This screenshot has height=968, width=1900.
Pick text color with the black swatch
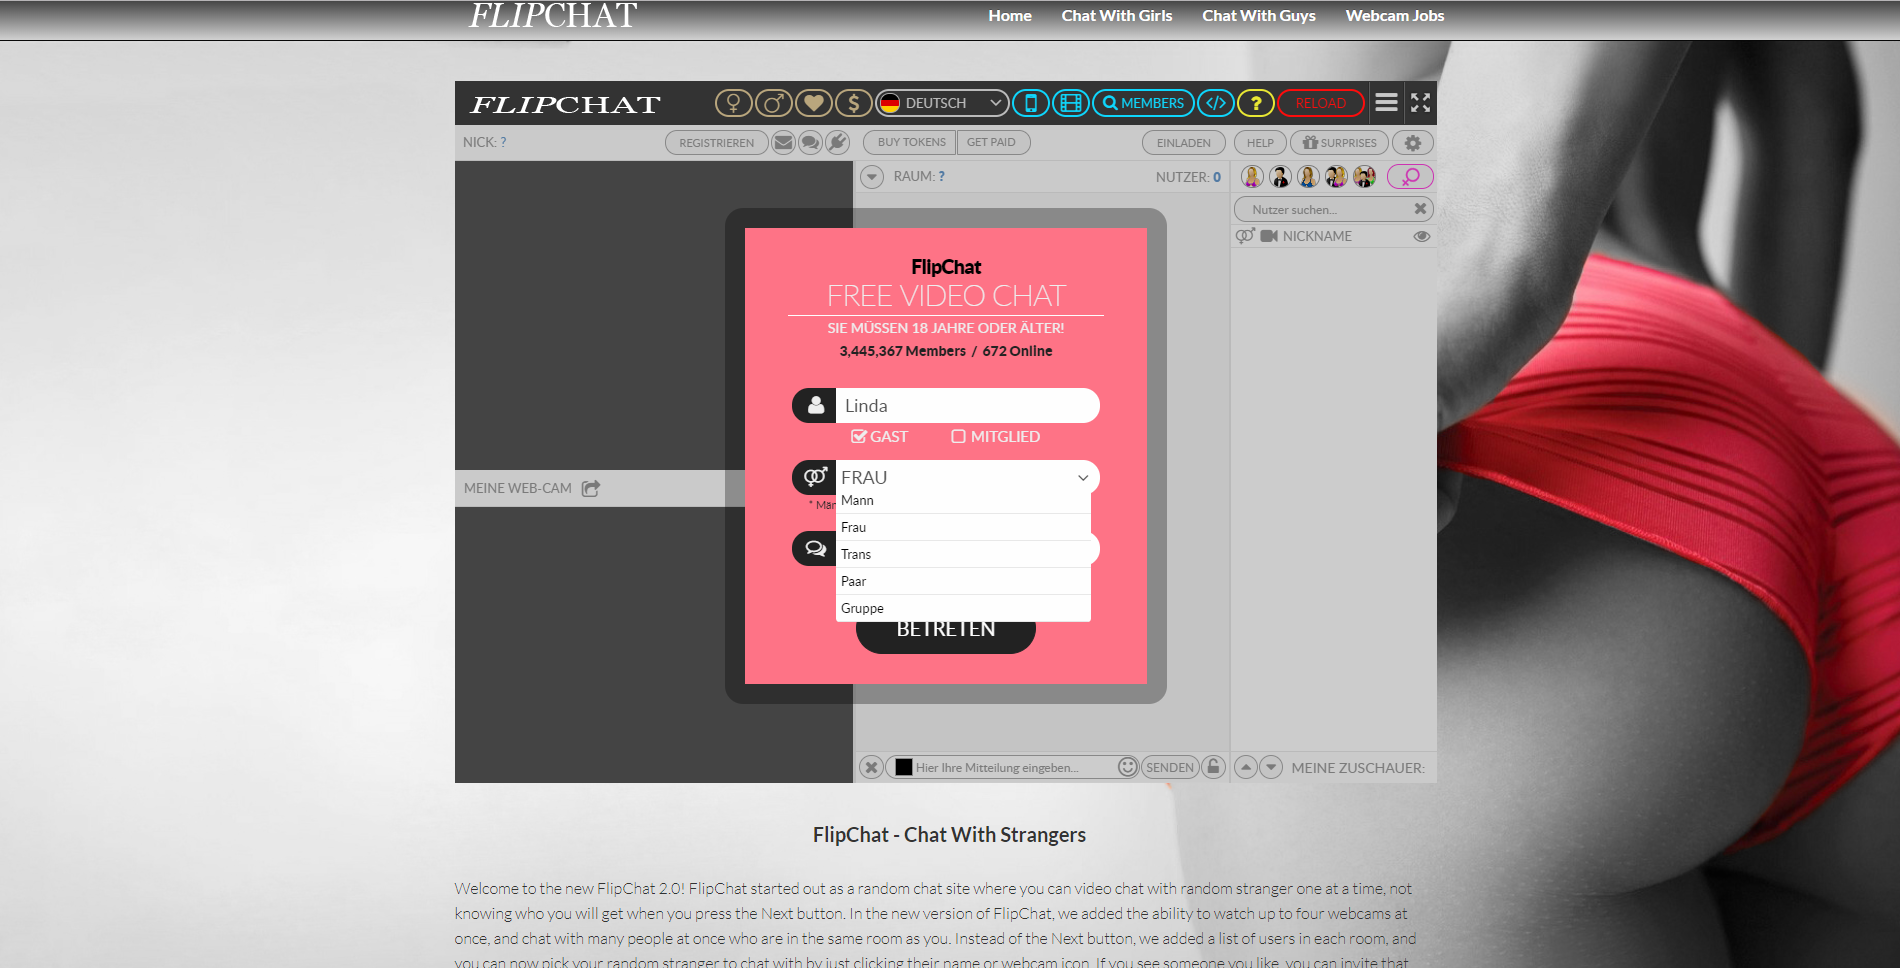[x=904, y=767]
